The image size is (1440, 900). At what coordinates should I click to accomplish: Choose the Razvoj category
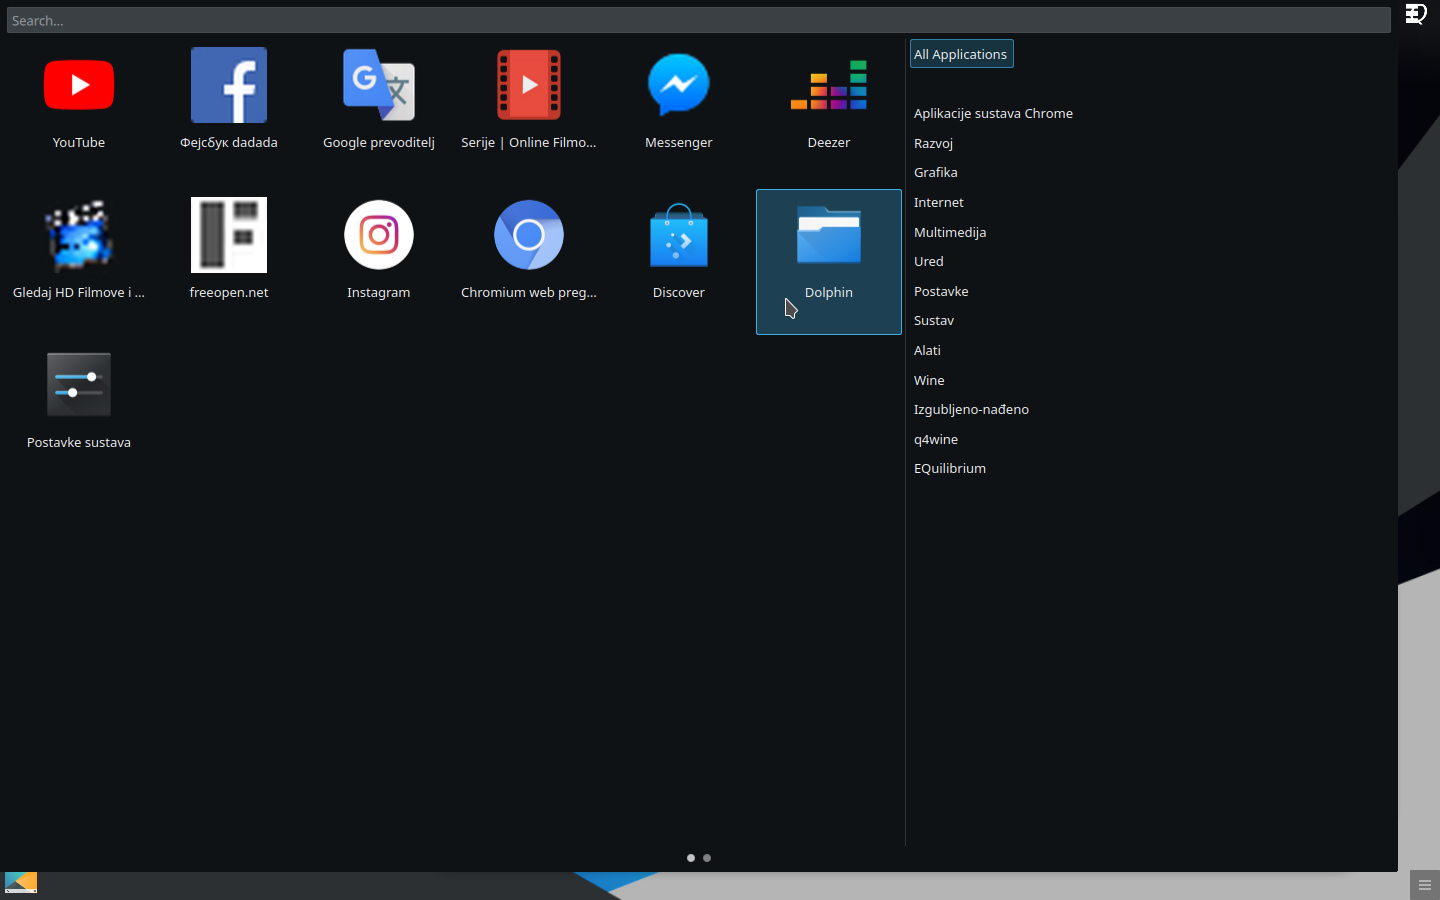click(x=933, y=143)
